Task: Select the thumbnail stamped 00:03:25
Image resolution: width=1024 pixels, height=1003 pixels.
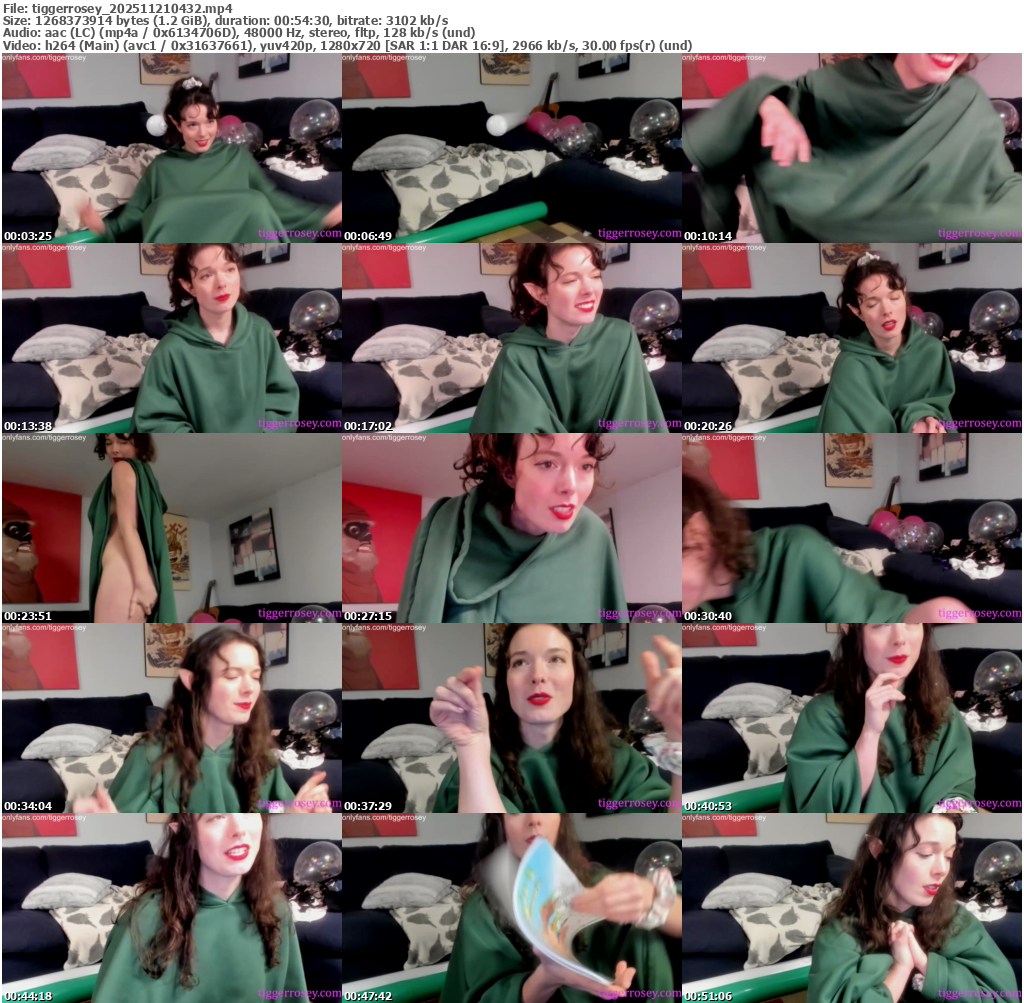Action: pos(172,148)
